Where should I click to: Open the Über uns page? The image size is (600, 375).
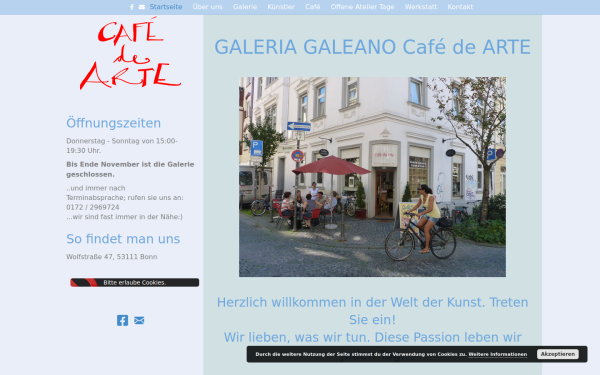[207, 7]
